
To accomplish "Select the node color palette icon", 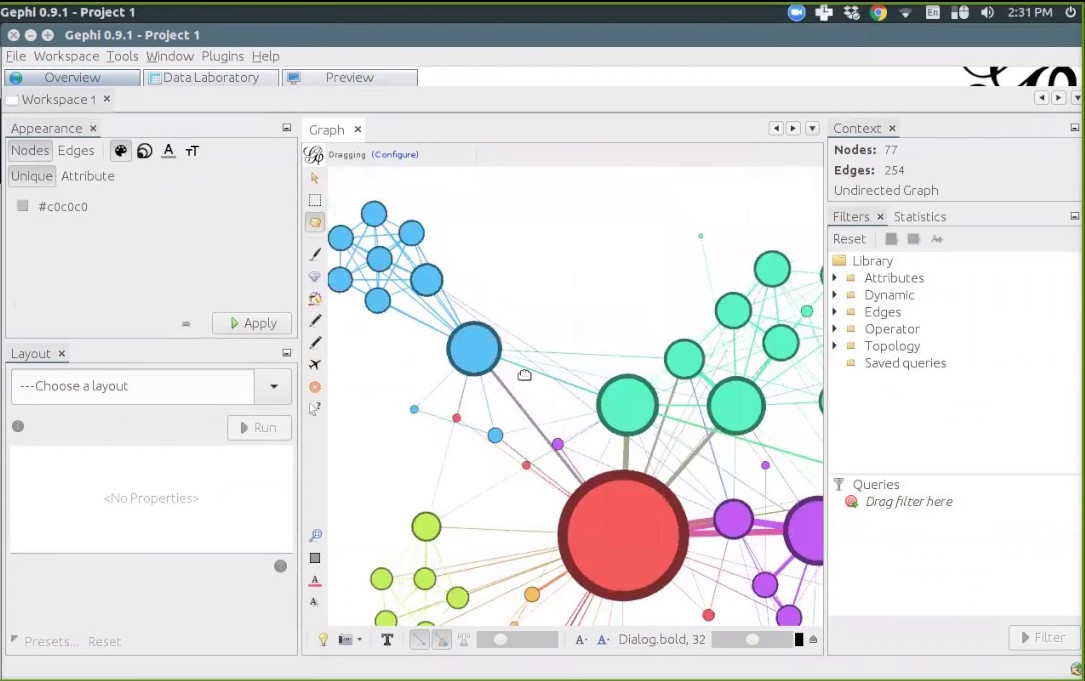I will pyautogui.click(x=120, y=151).
